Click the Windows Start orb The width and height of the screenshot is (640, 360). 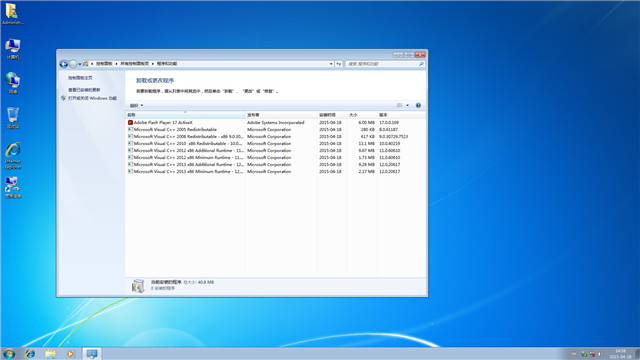point(9,354)
